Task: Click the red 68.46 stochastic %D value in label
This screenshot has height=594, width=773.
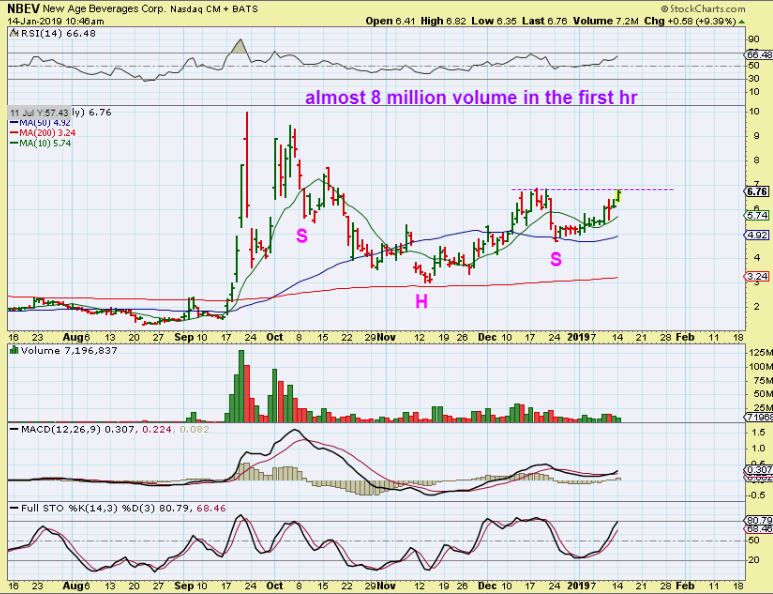Action: tap(211, 508)
